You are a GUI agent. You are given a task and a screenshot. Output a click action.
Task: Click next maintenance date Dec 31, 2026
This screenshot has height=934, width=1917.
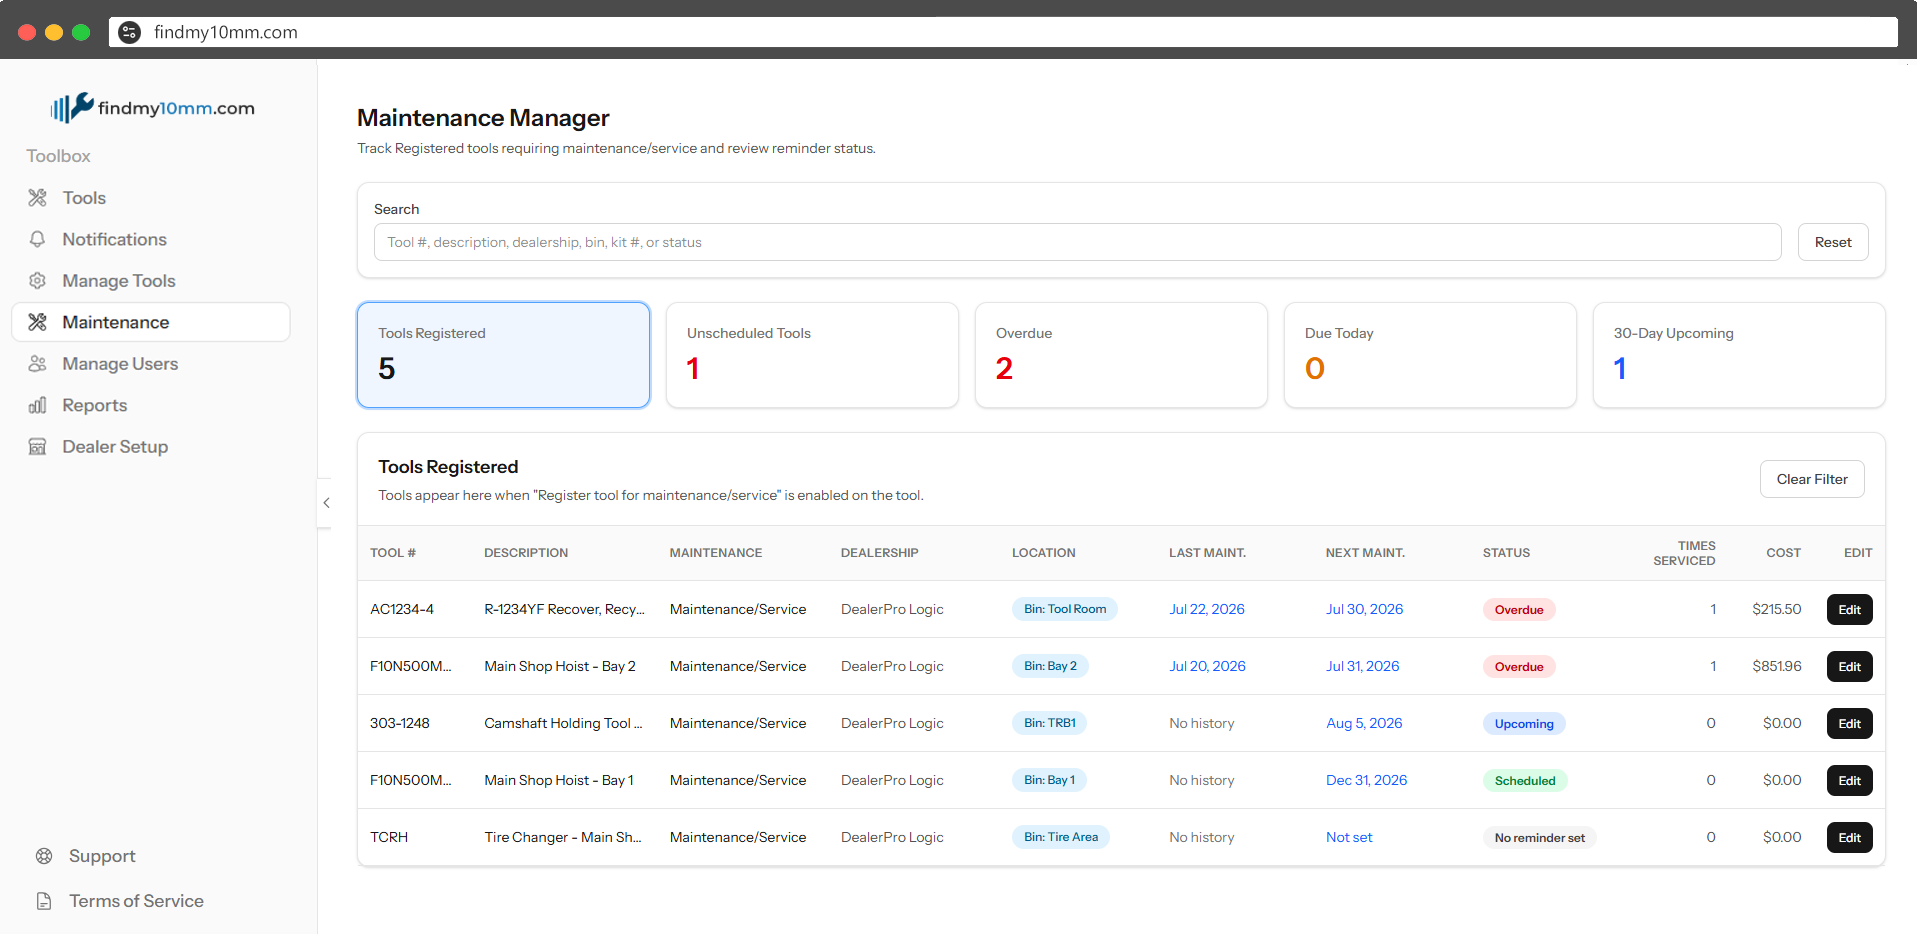tap(1366, 780)
